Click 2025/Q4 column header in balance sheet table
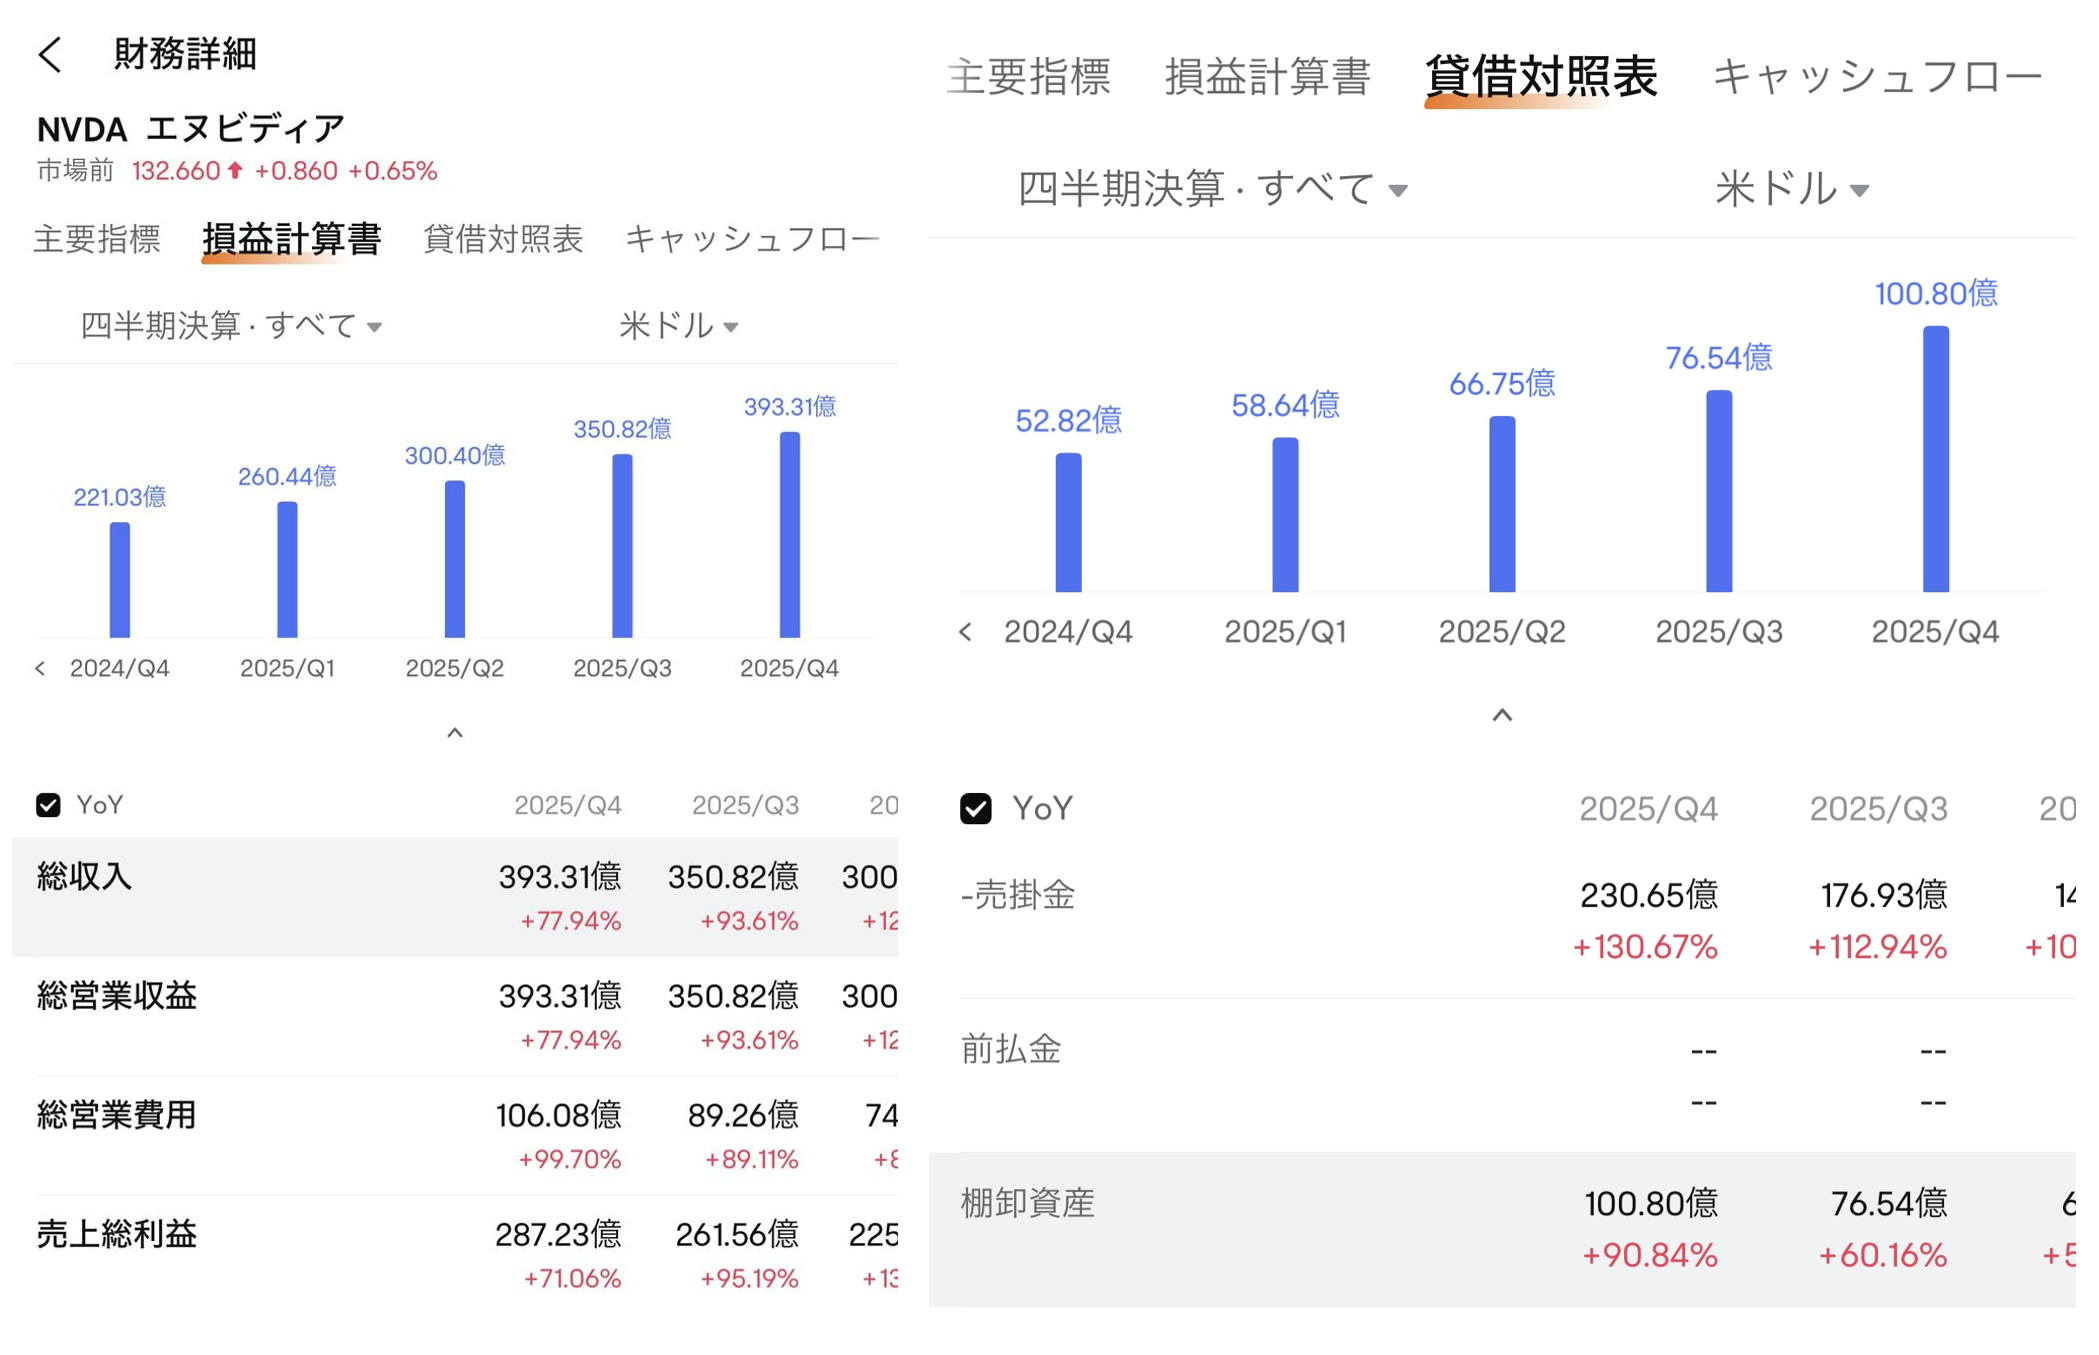 tap(1648, 809)
